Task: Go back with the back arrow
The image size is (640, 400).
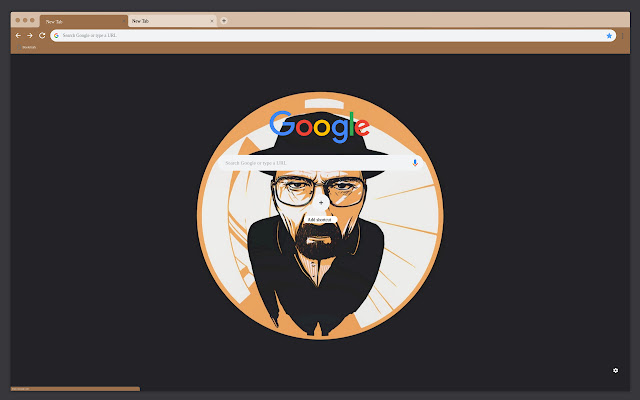Action: (18, 36)
